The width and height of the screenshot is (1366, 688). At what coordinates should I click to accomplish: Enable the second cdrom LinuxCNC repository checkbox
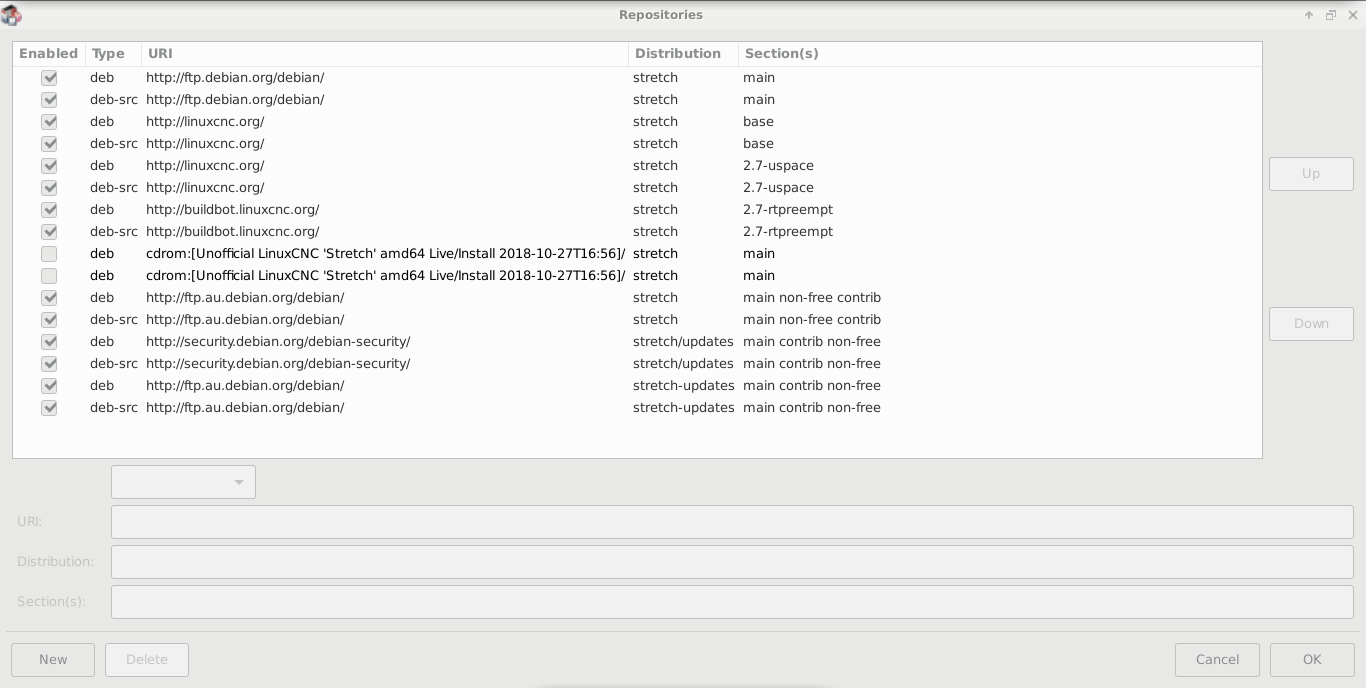coord(49,275)
